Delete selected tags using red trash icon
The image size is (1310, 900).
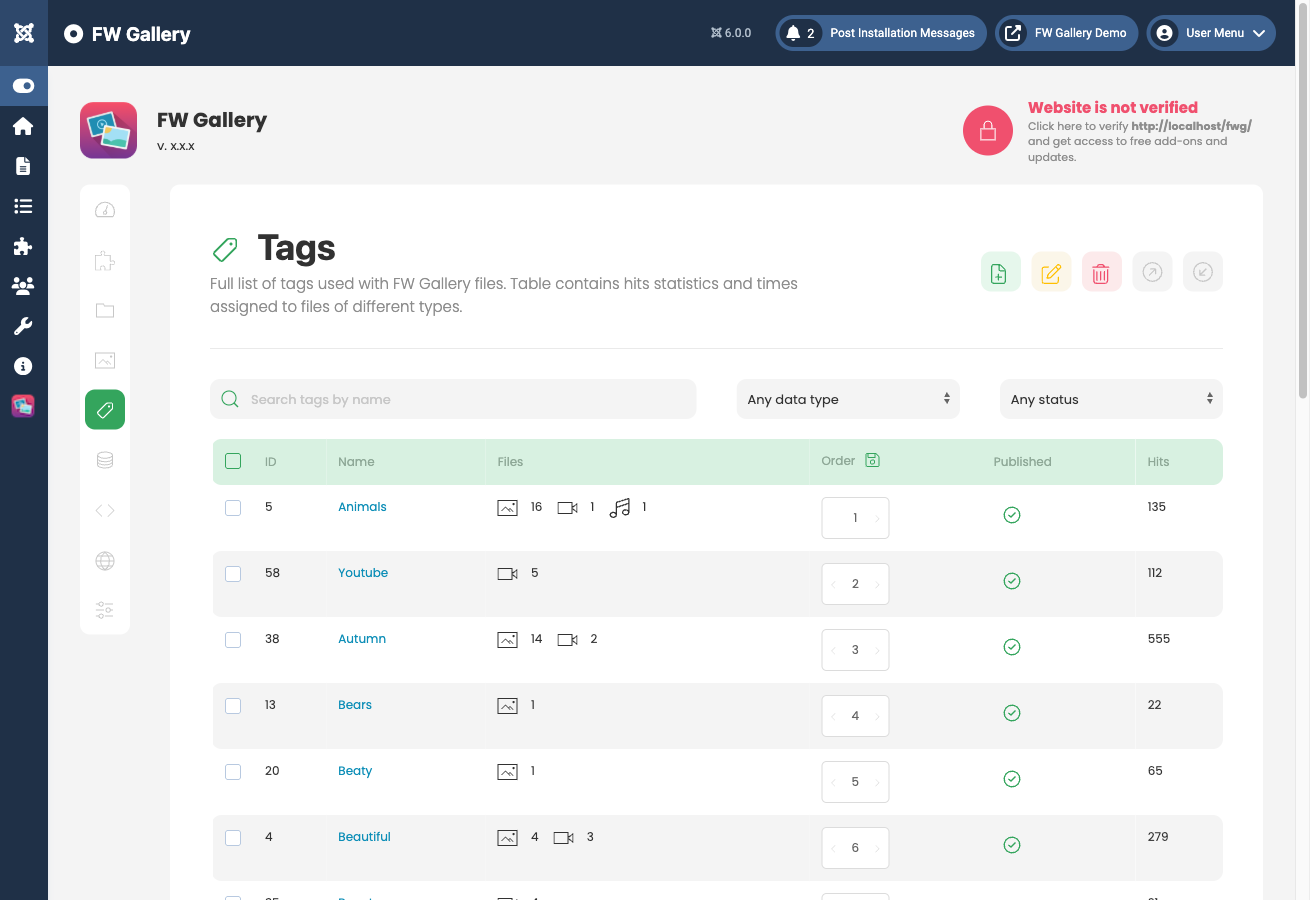point(1101,271)
